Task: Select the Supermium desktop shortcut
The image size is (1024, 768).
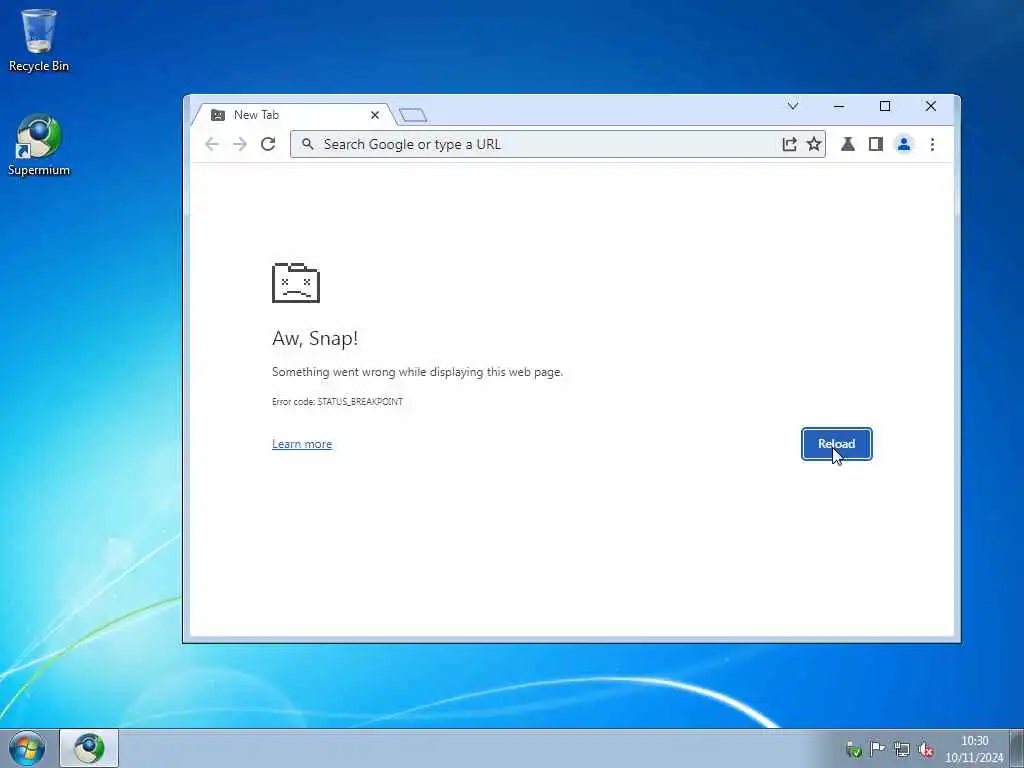Action: click(39, 145)
